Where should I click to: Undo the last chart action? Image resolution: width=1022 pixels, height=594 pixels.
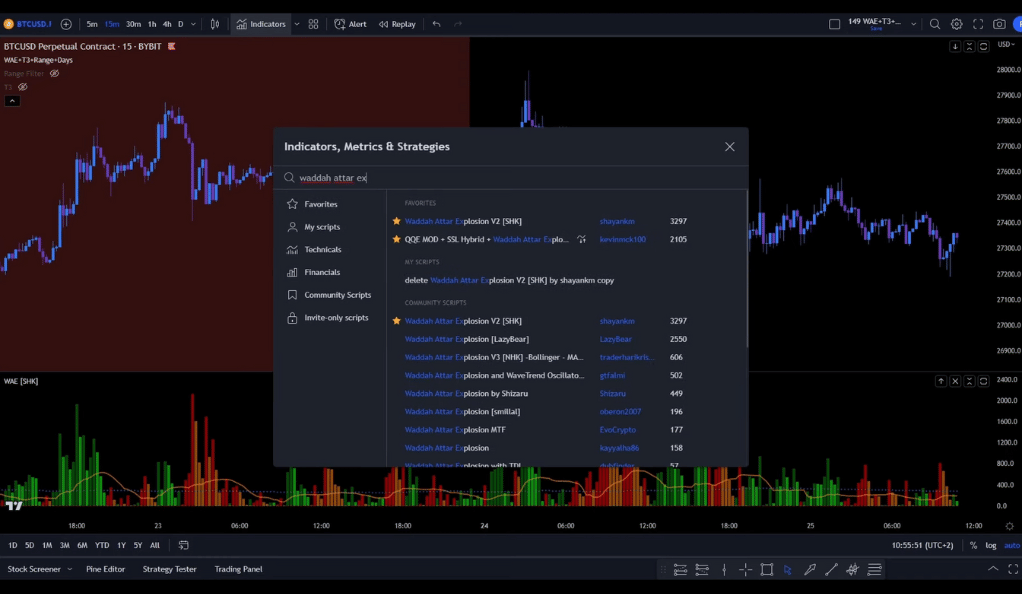[436, 24]
